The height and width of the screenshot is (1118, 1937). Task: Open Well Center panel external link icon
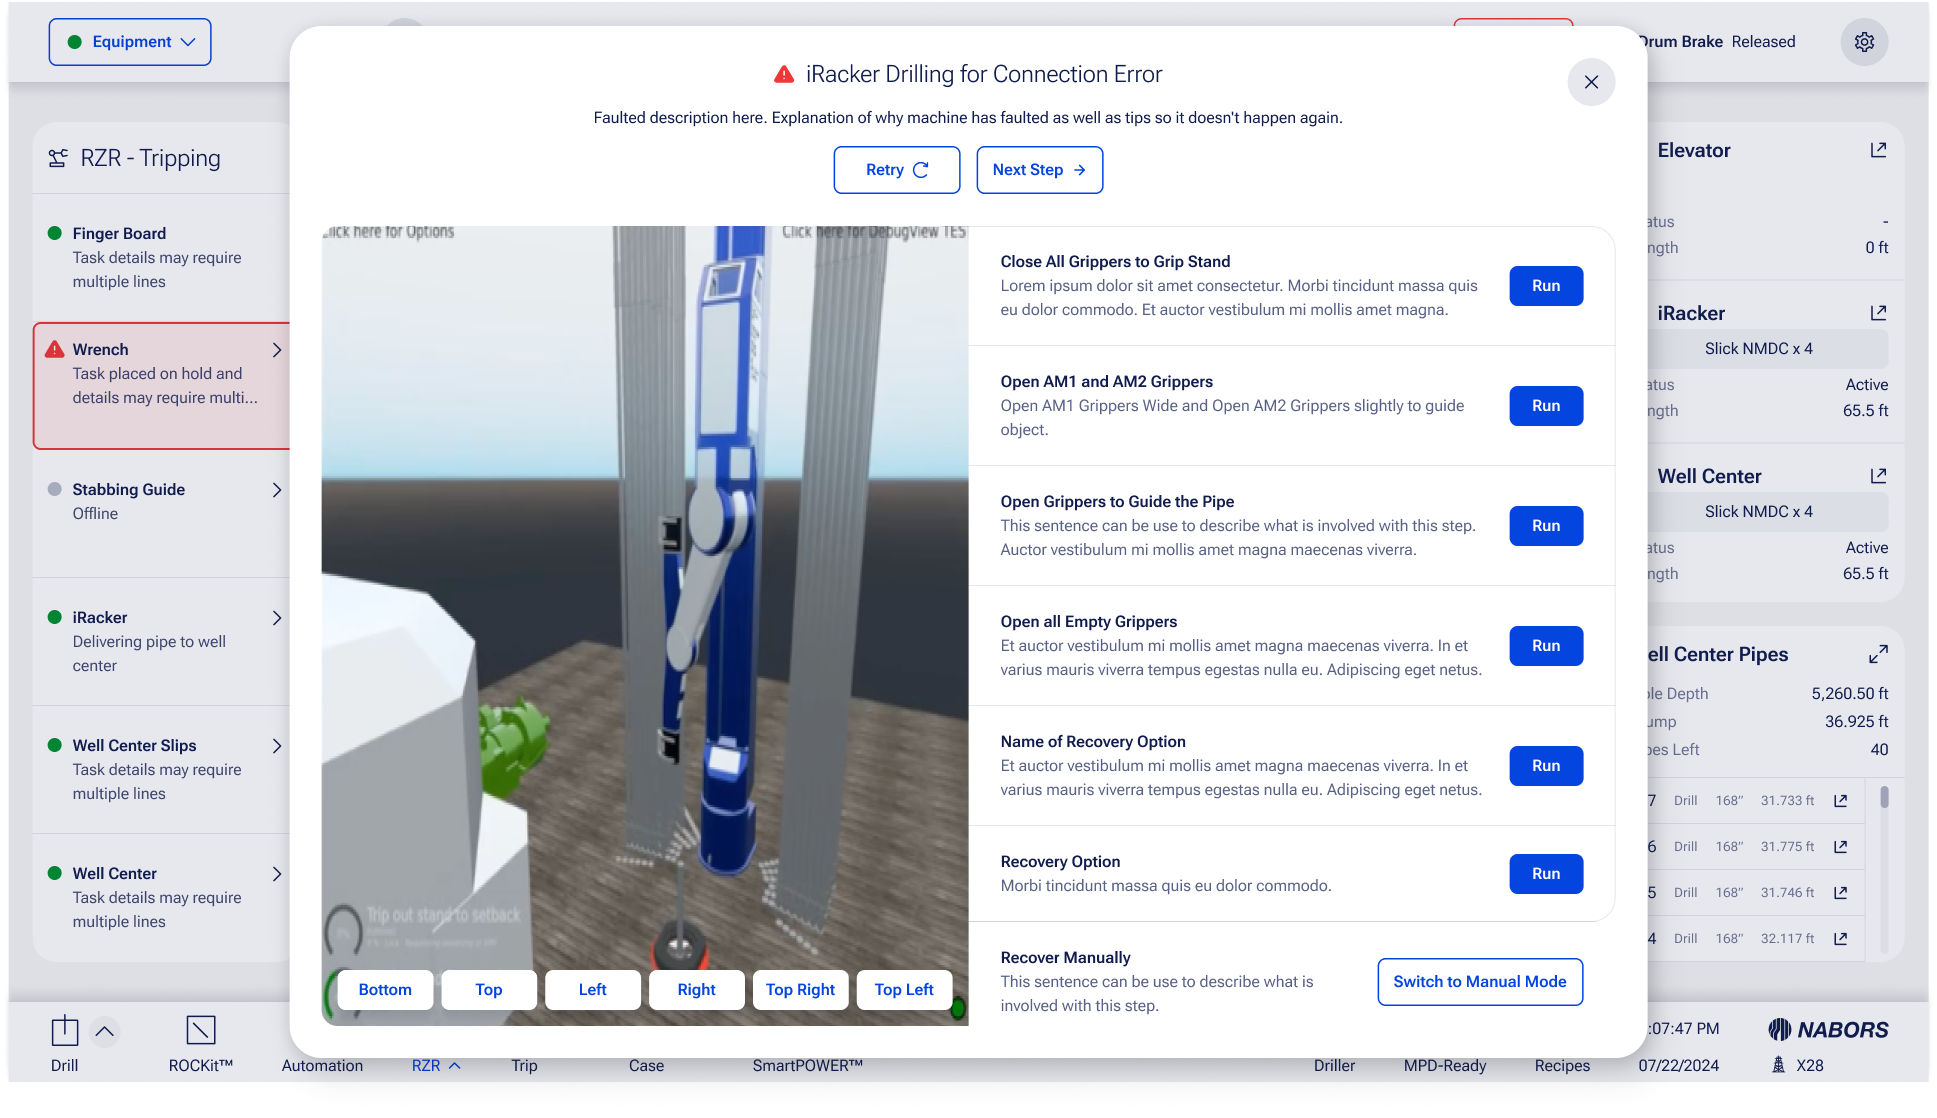point(1878,476)
